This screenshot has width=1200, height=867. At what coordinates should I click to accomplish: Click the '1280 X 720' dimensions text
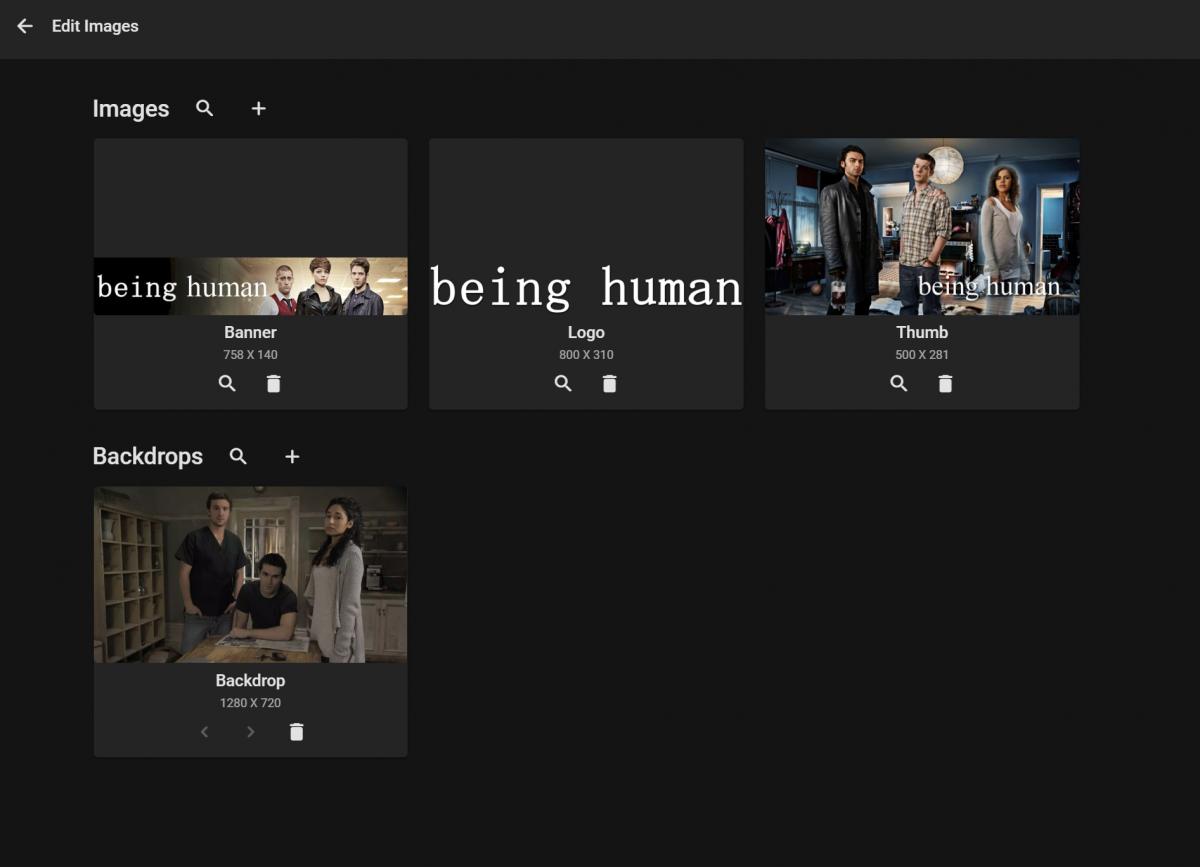250,703
